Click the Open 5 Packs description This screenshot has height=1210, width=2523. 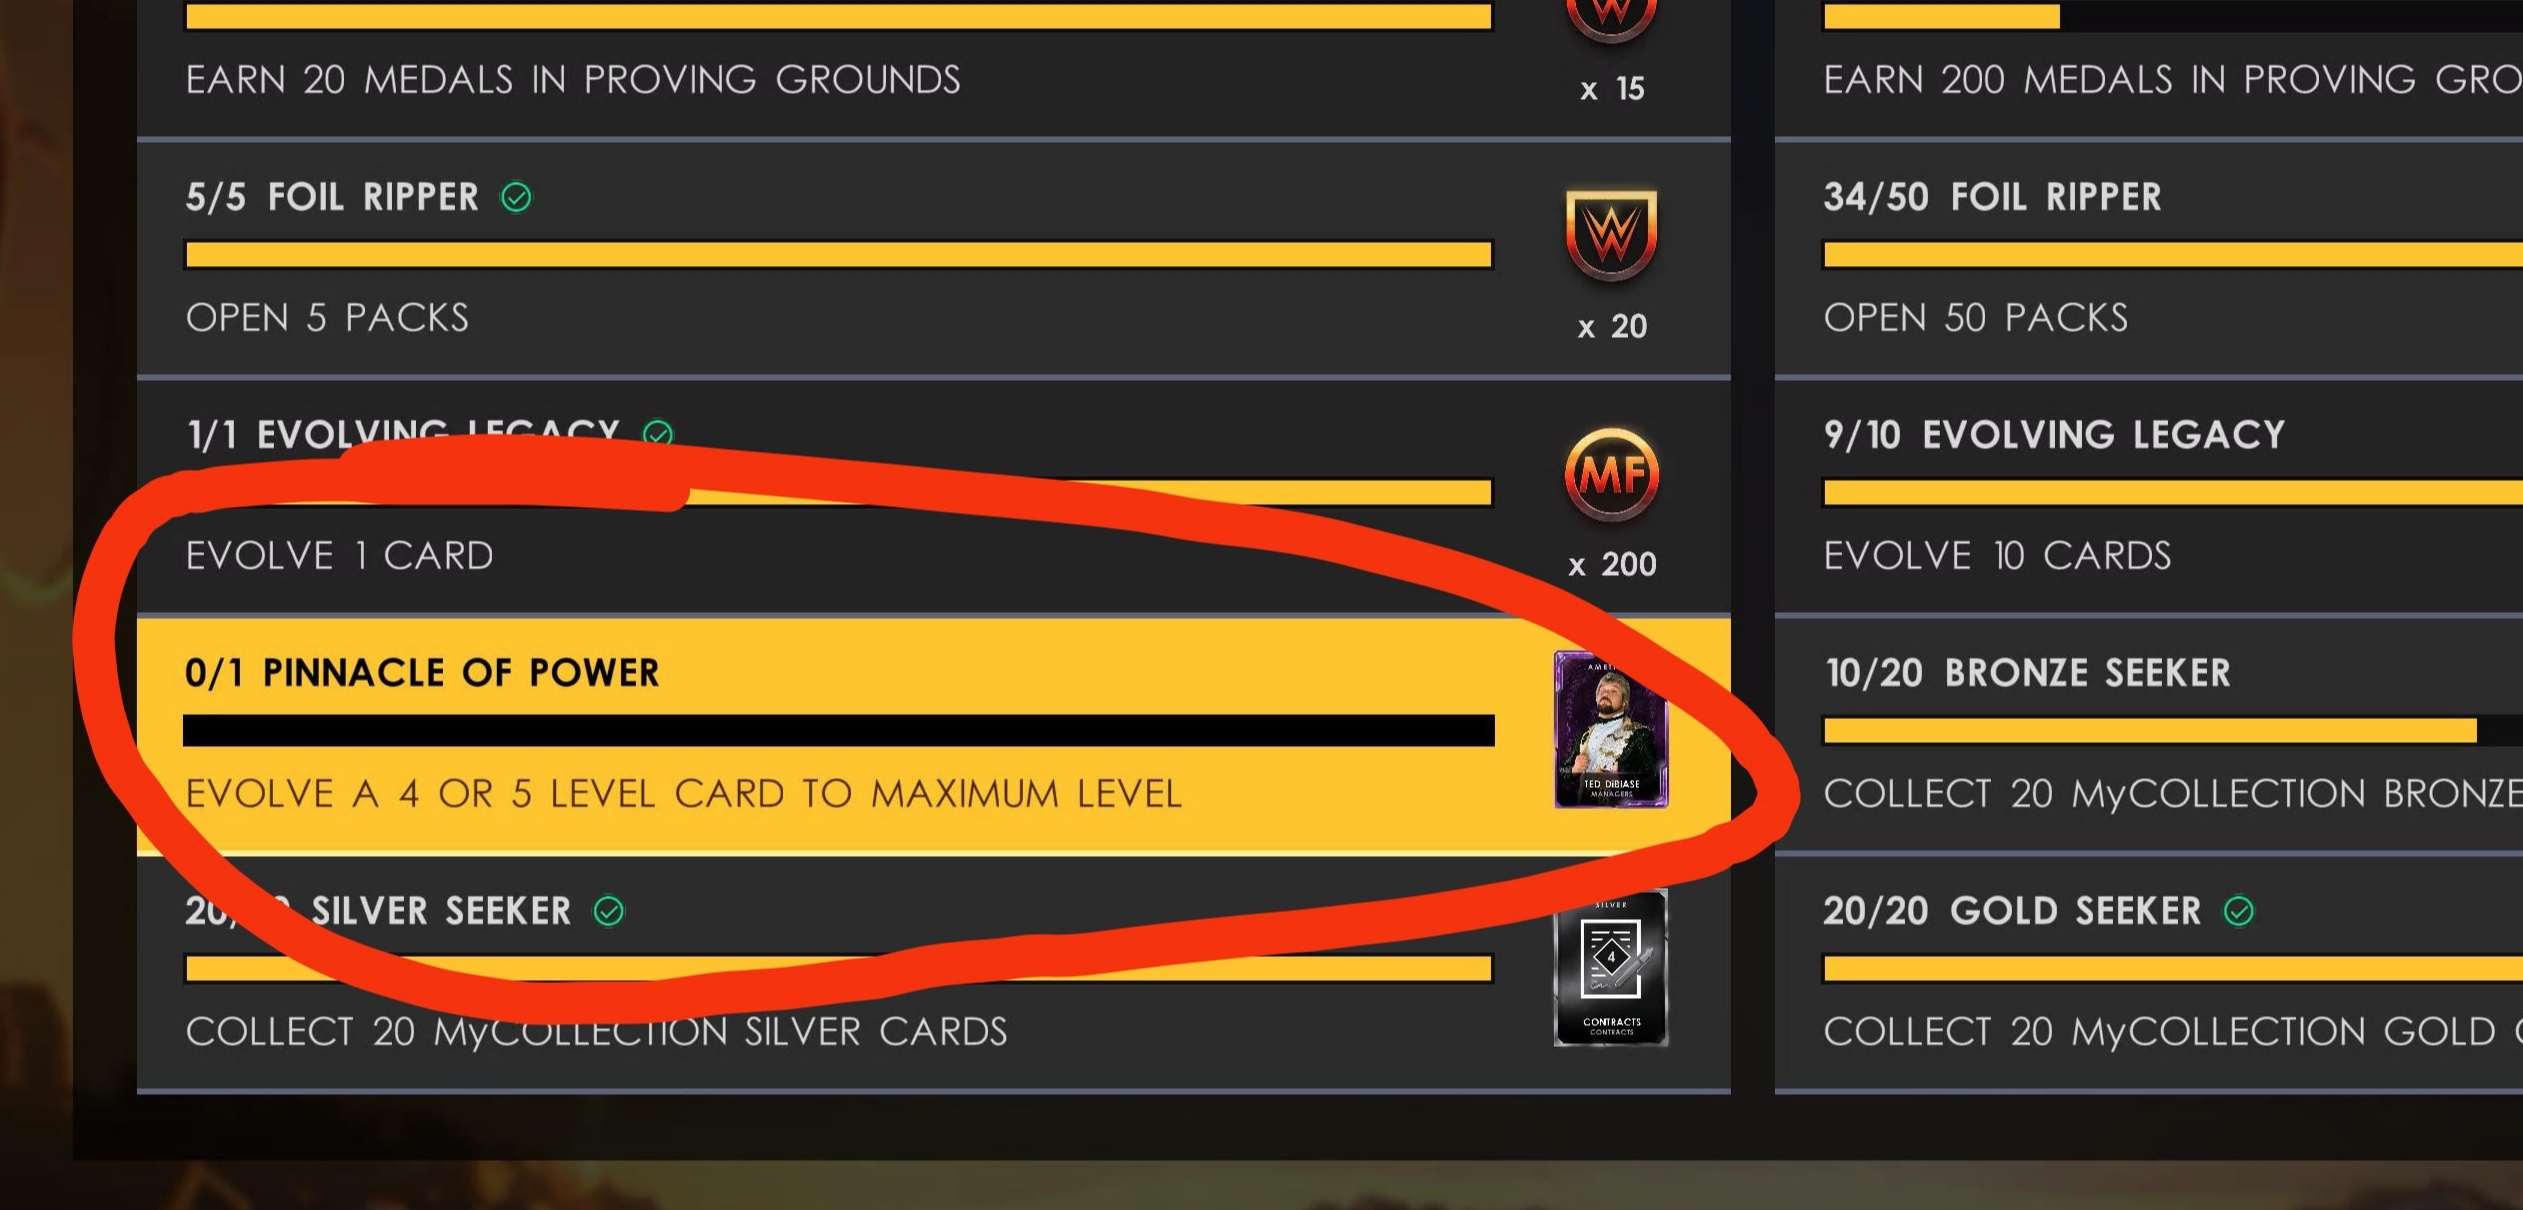327,318
